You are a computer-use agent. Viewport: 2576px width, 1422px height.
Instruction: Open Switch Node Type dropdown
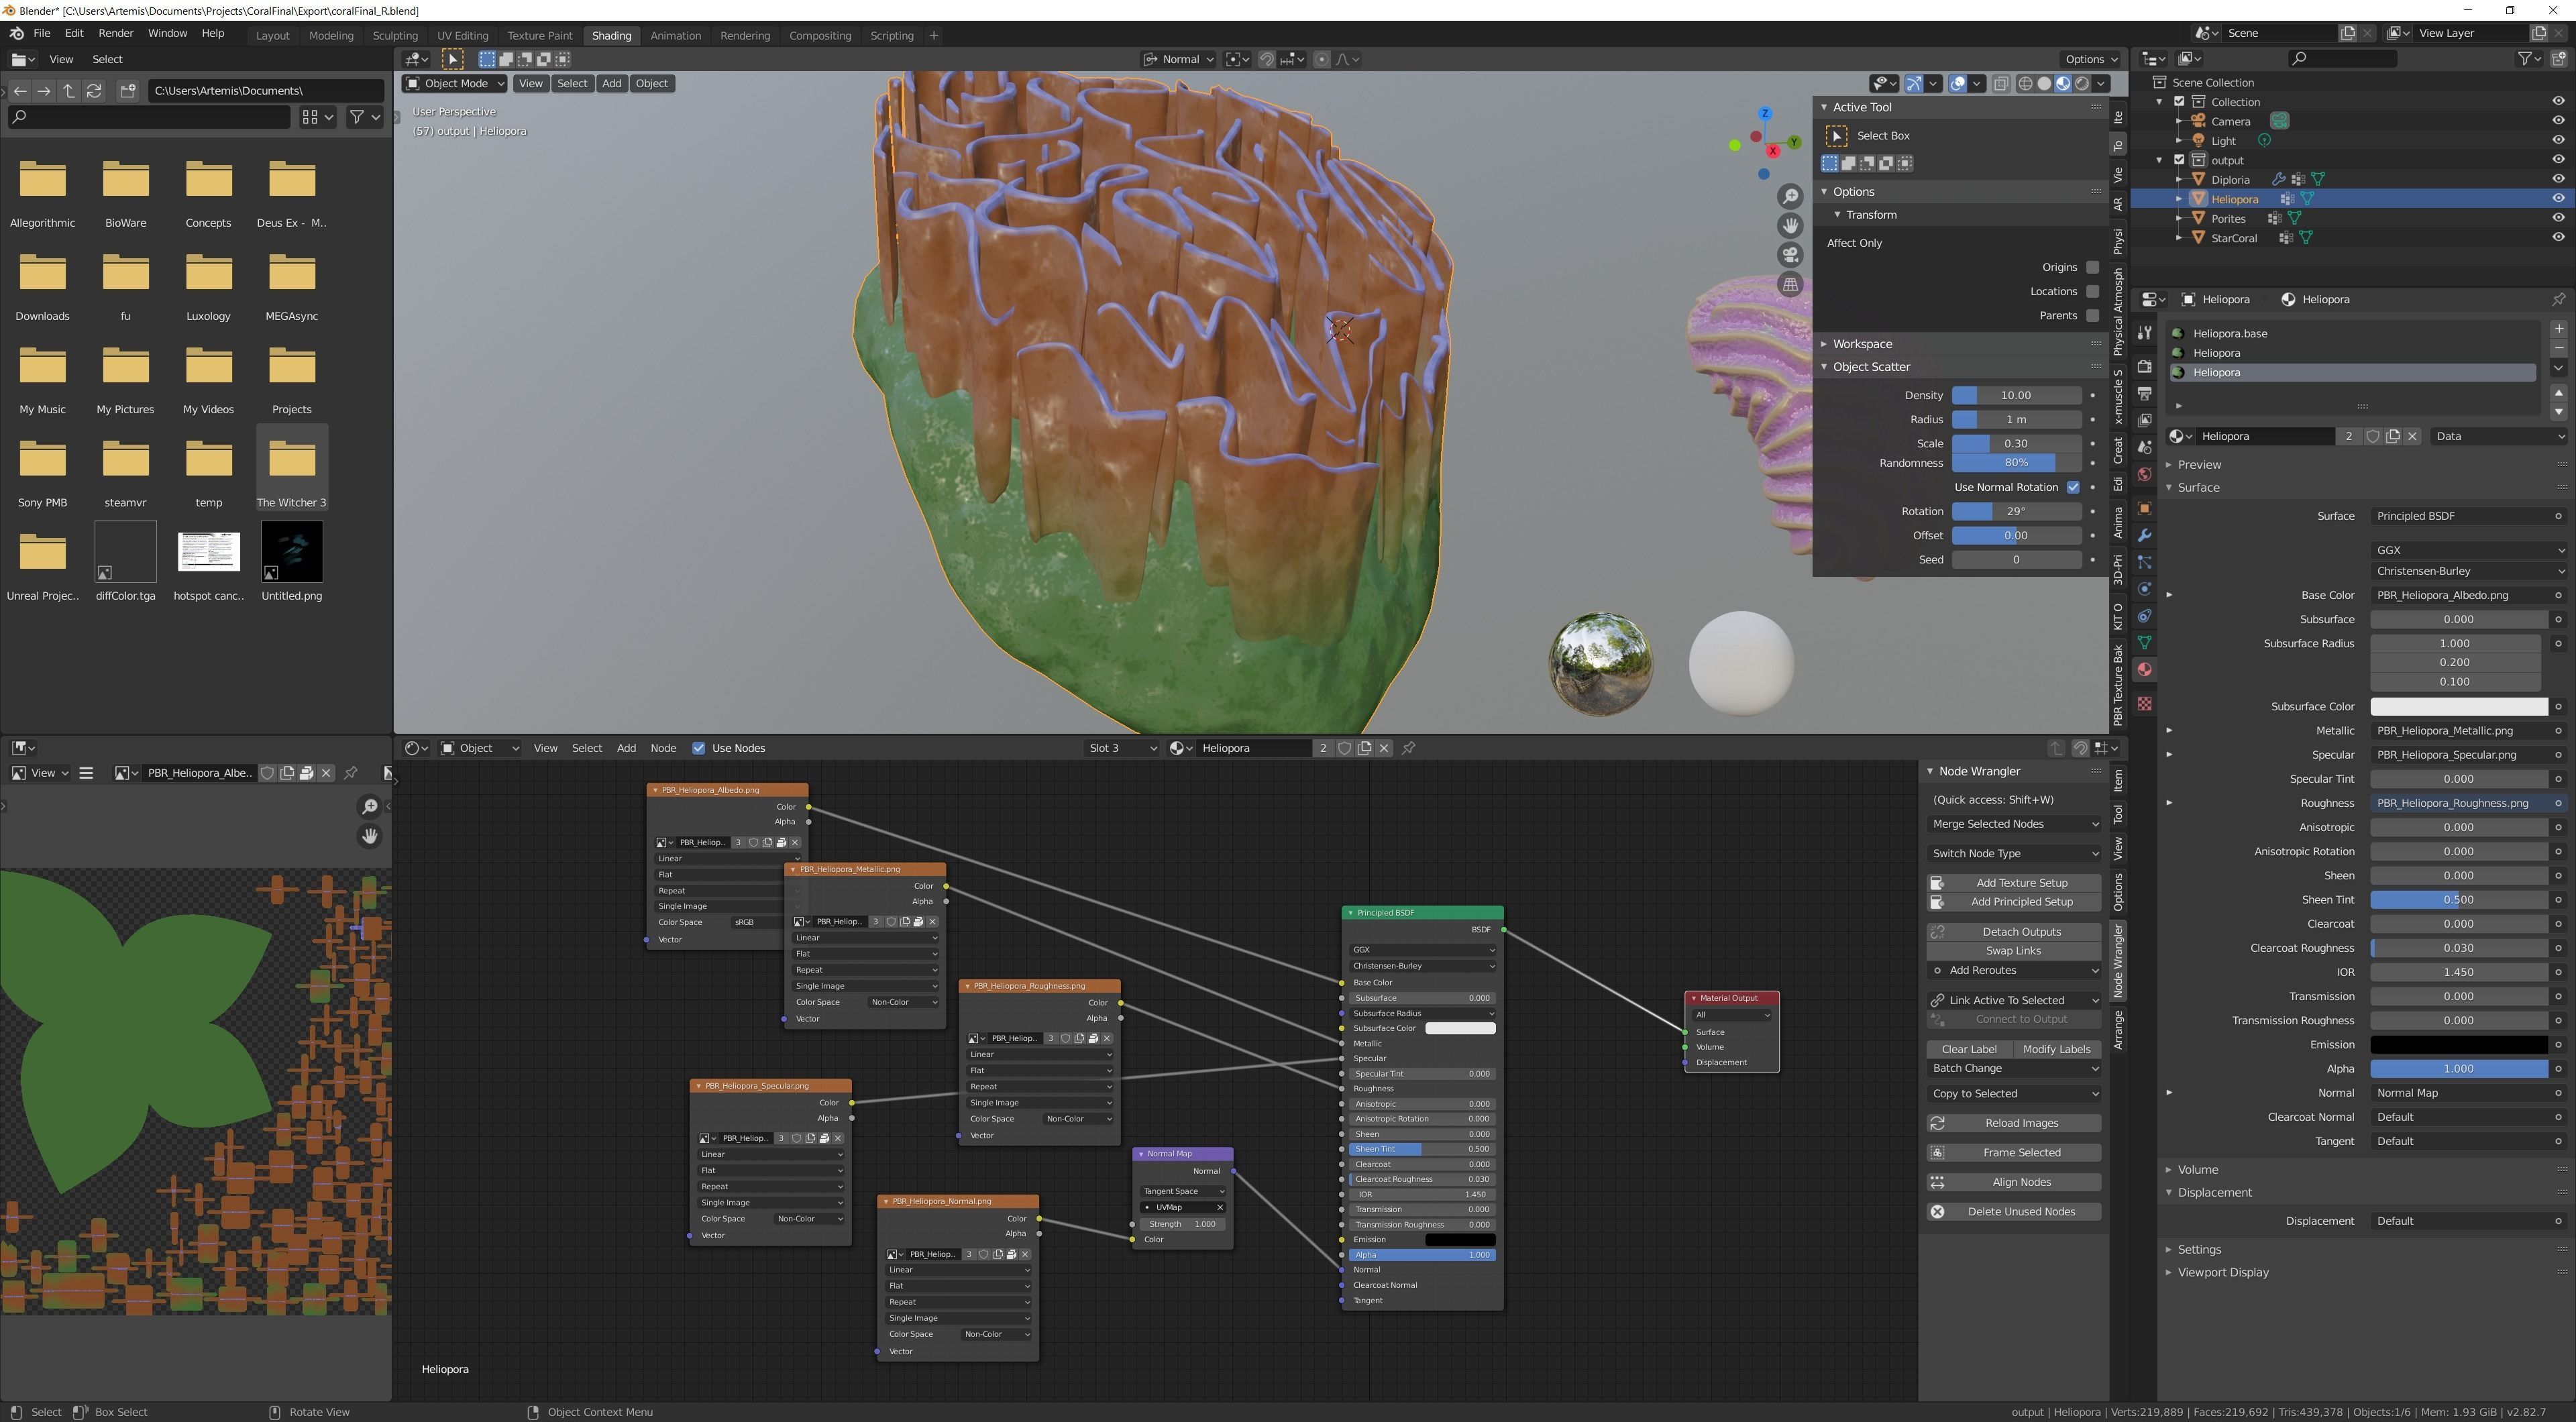click(x=2014, y=854)
